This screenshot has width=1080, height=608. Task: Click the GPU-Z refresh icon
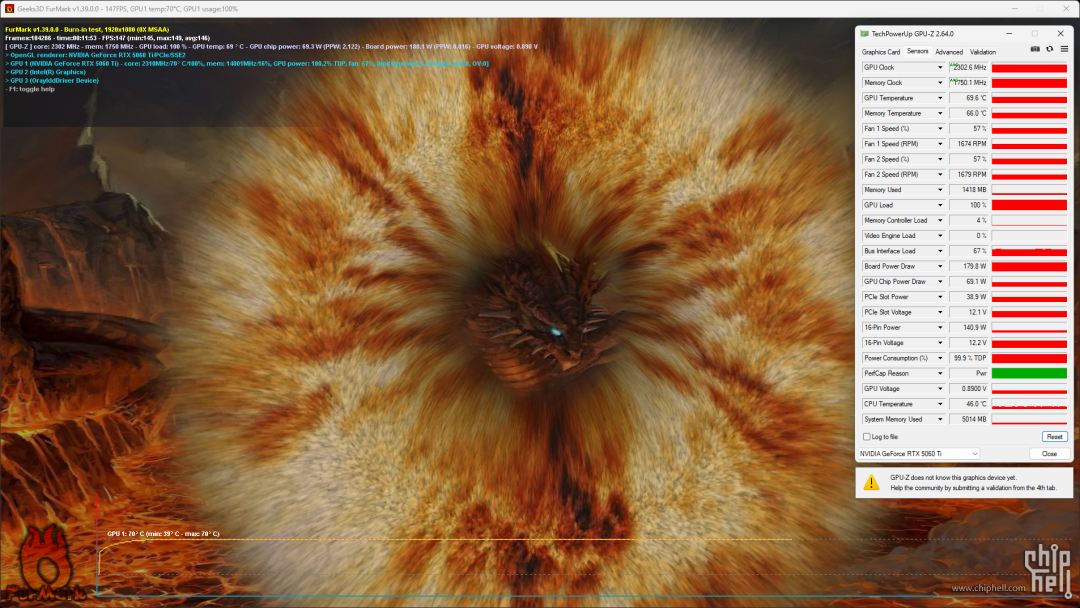pos(1050,50)
